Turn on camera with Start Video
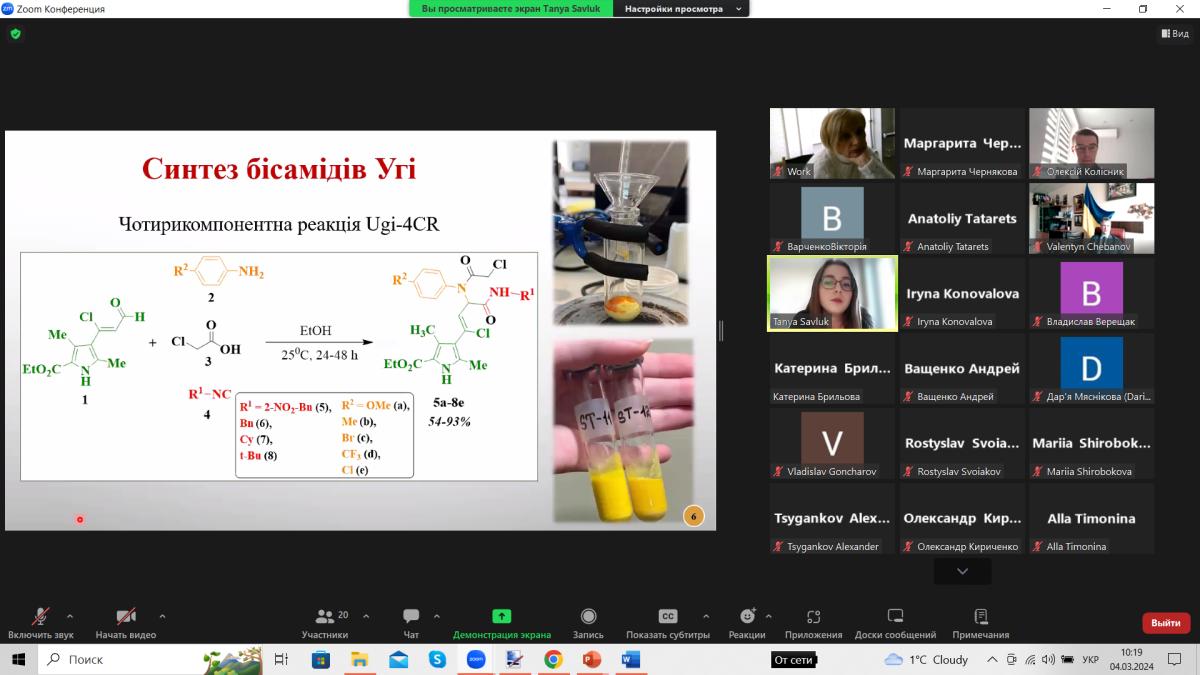Image resolution: width=1200 pixels, height=675 pixels. pyautogui.click(x=126, y=617)
